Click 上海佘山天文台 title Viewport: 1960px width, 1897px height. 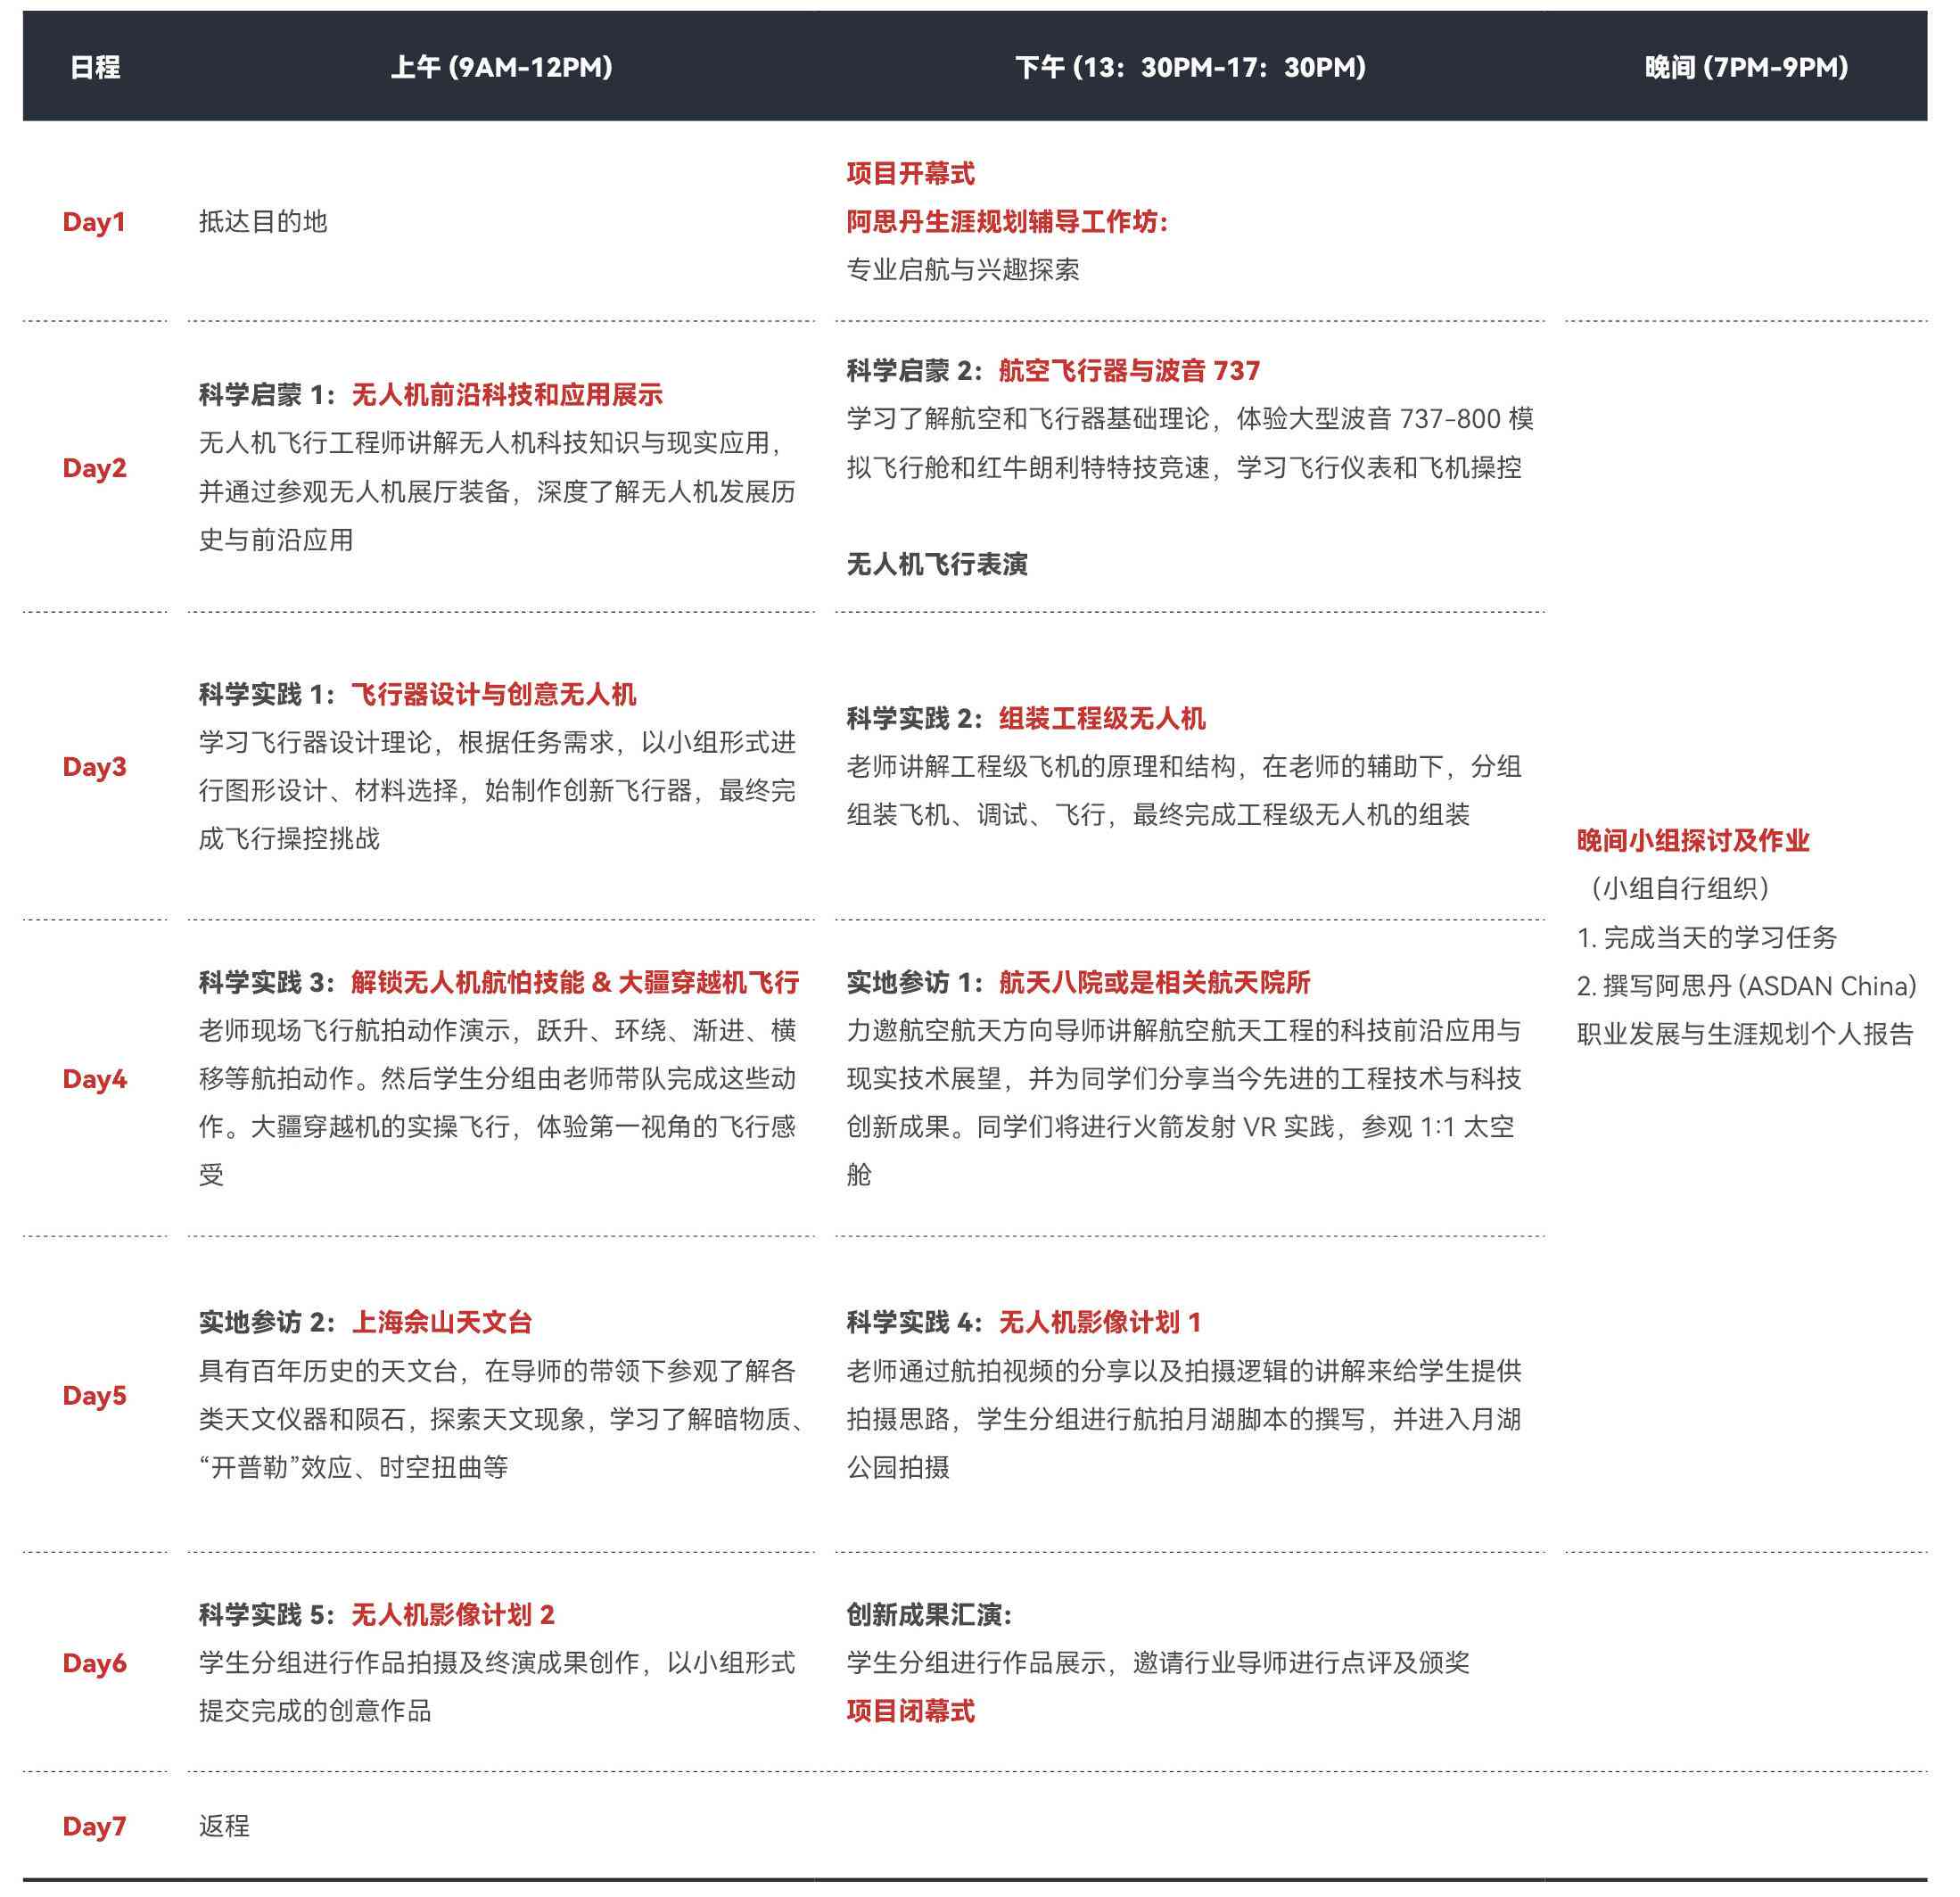click(441, 1322)
